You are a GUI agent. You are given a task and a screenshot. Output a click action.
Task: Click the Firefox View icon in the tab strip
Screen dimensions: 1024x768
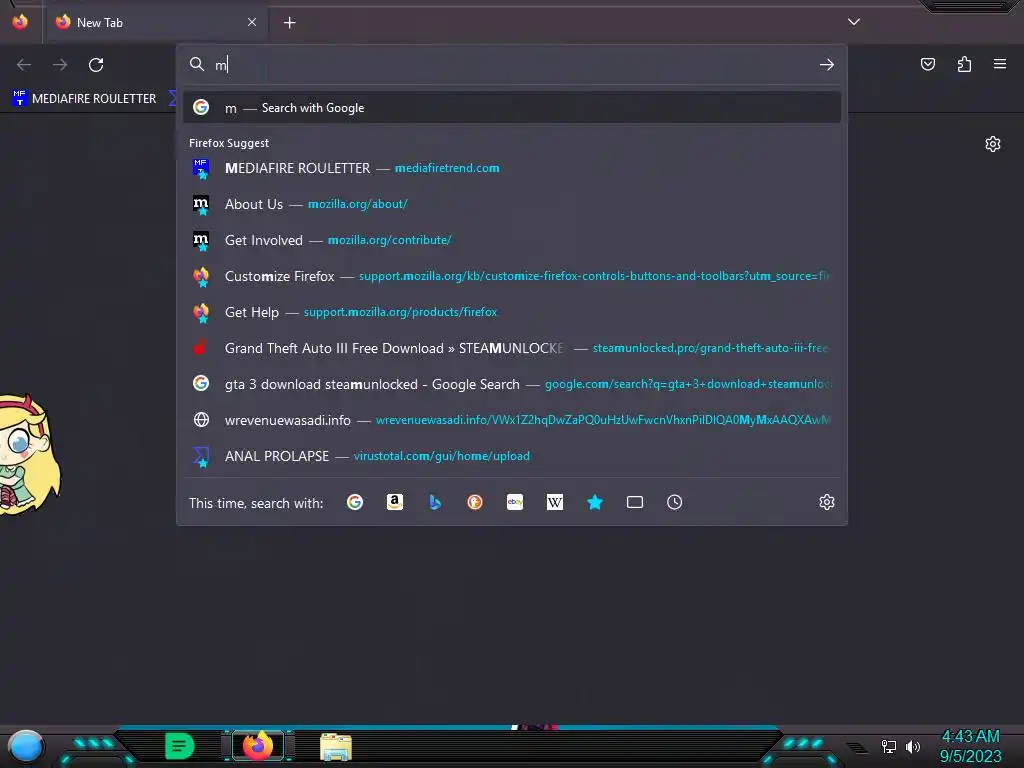[x=20, y=22]
